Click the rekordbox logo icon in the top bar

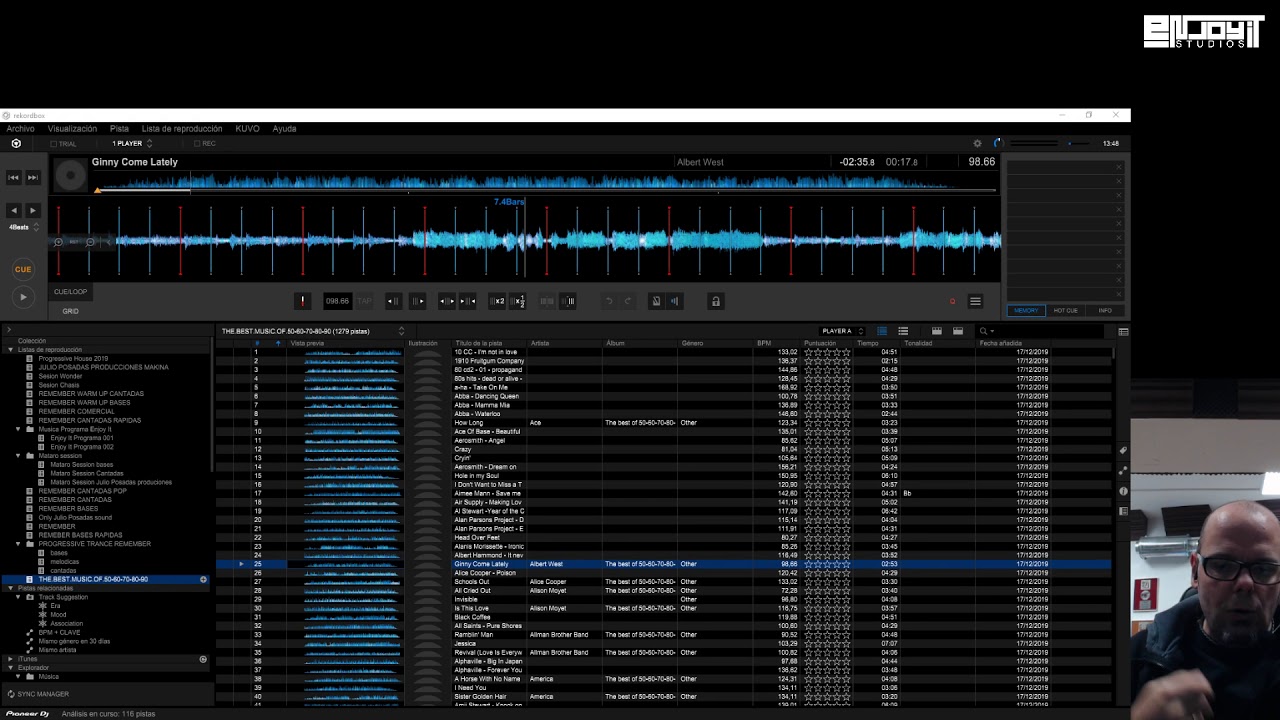pos(16,143)
